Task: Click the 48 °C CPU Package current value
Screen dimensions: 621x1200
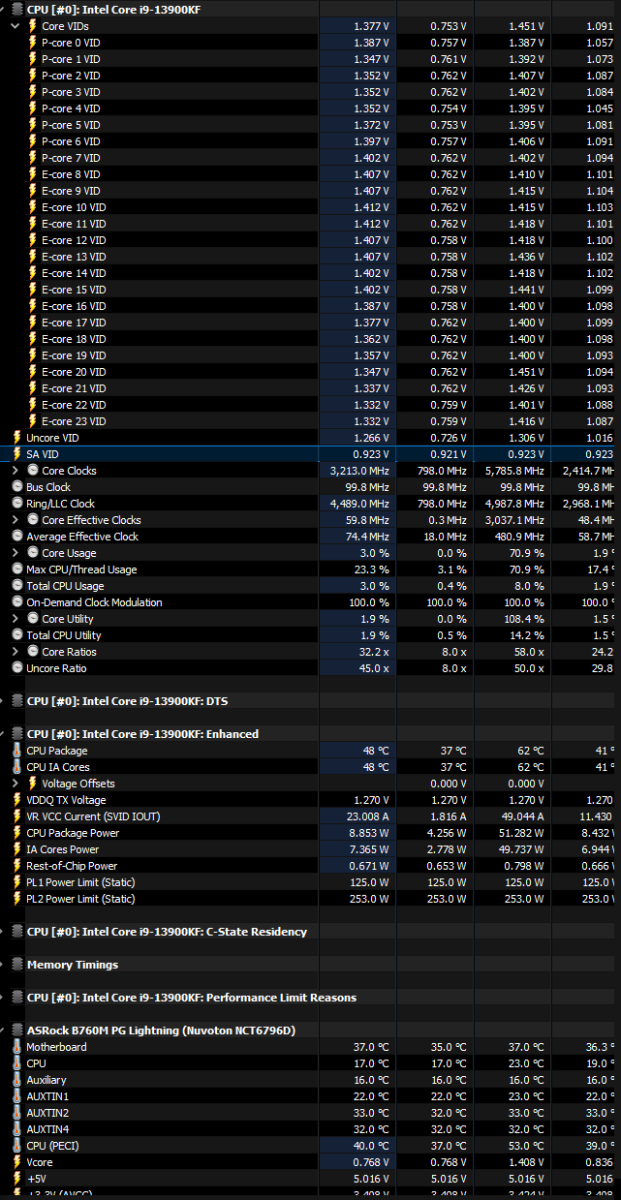Action: (375, 751)
